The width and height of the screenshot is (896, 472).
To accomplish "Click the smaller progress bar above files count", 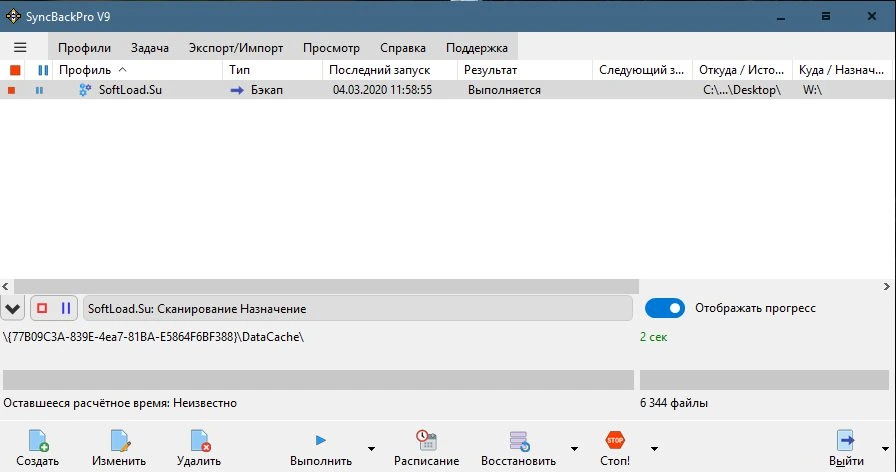I will [x=764, y=380].
